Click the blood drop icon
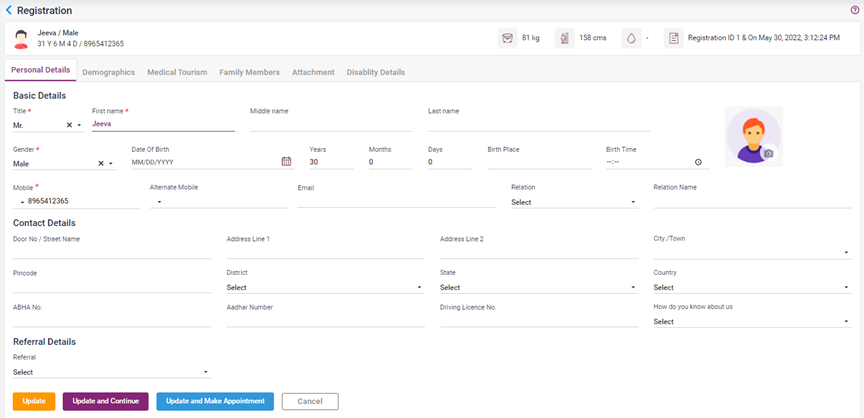This screenshot has width=864, height=418. (x=631, y=39)
